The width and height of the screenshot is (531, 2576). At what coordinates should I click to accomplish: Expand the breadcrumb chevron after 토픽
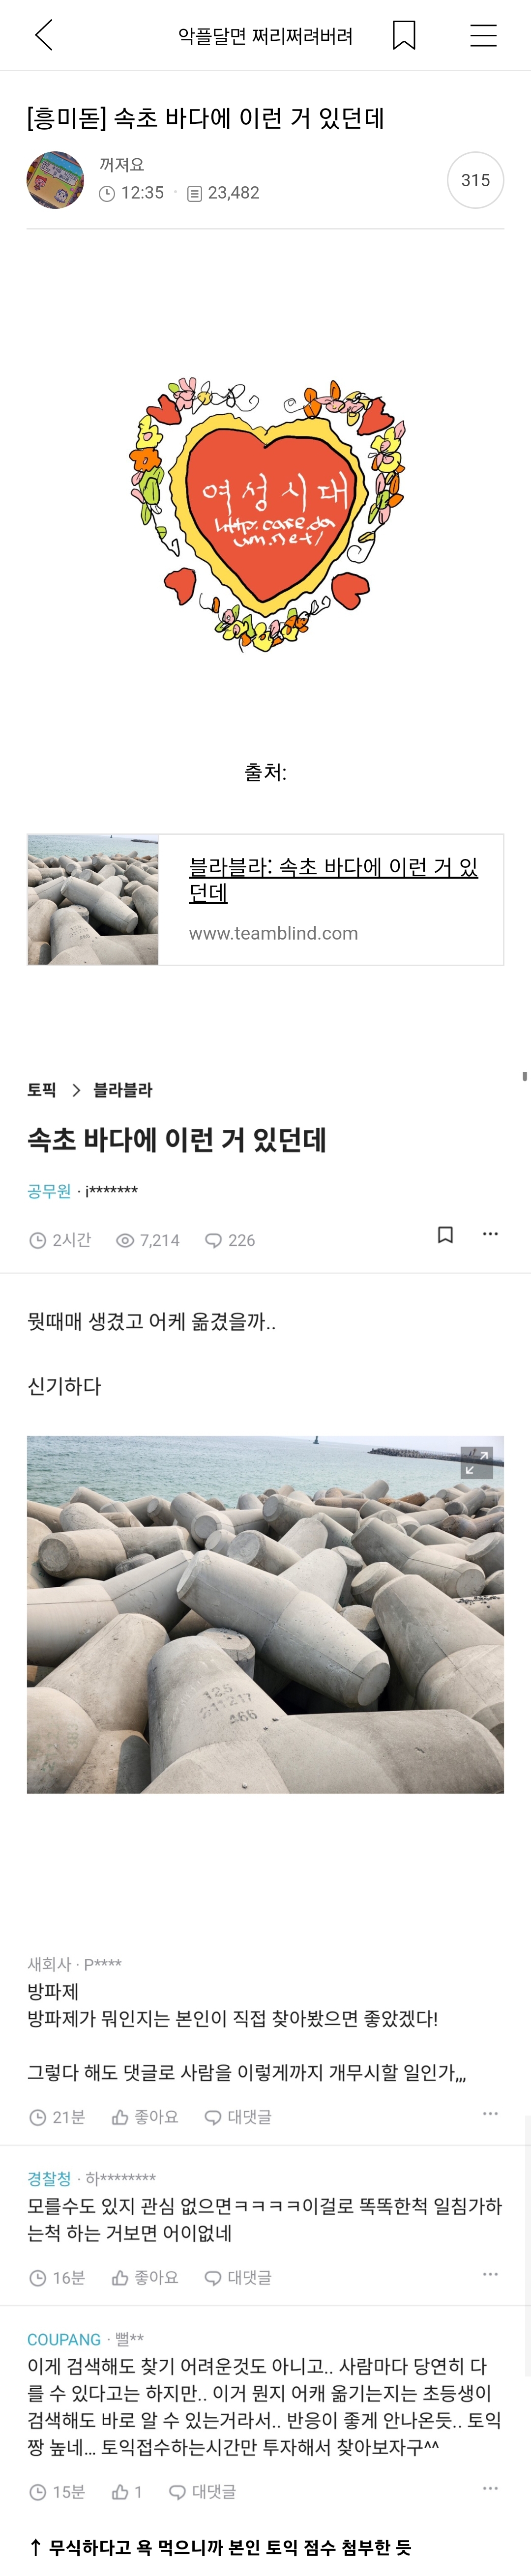[x=76, y=1090]
